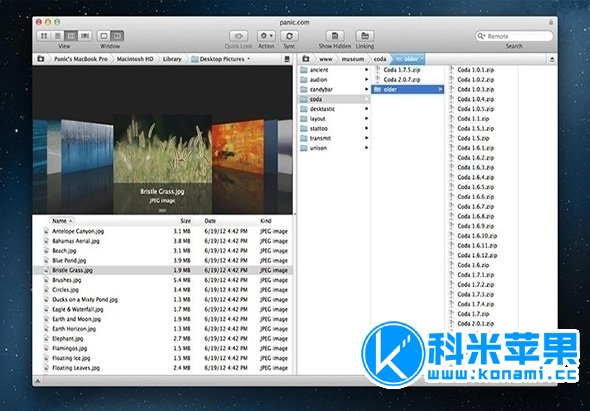Go to Library in path bar
This screenshot has width=590, height=411.
[x=172, y=59]
